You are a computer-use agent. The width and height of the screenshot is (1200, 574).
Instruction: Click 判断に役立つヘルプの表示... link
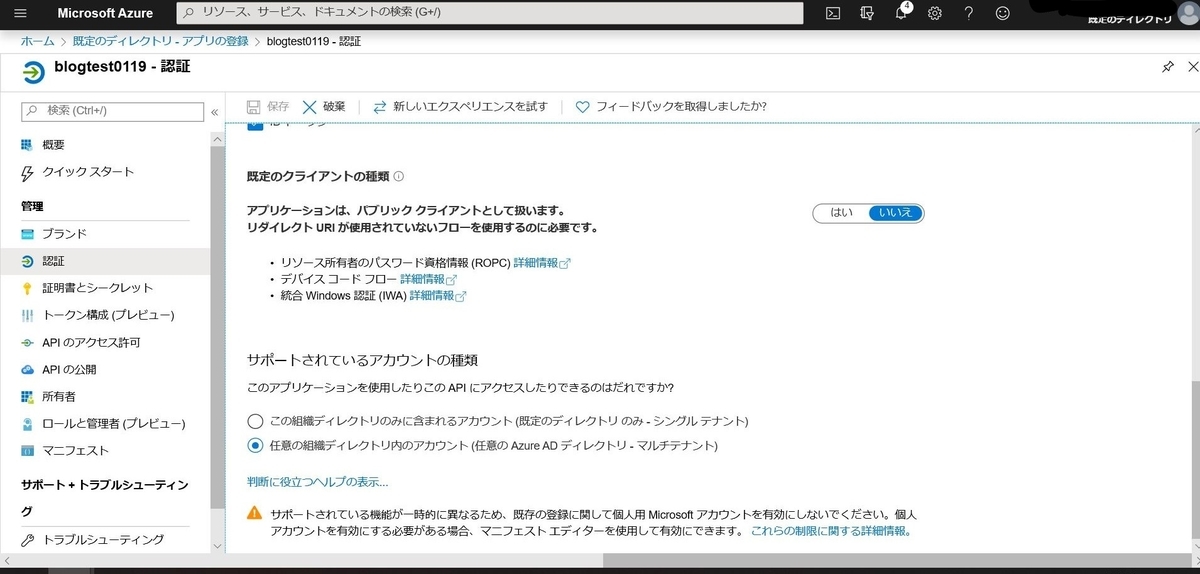point(318,482)
